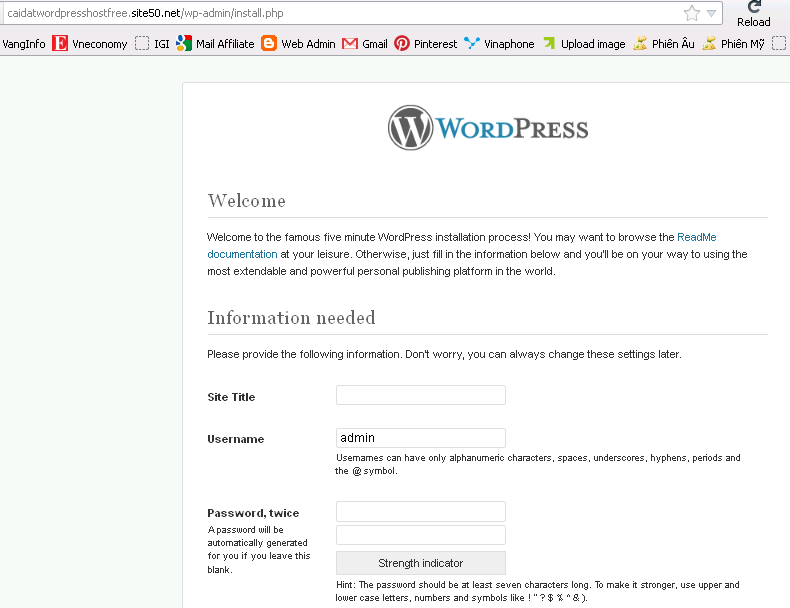Open the Vneconomy bookmark label
The width and height of the screenshot is (790, 608).
(100, 44)
